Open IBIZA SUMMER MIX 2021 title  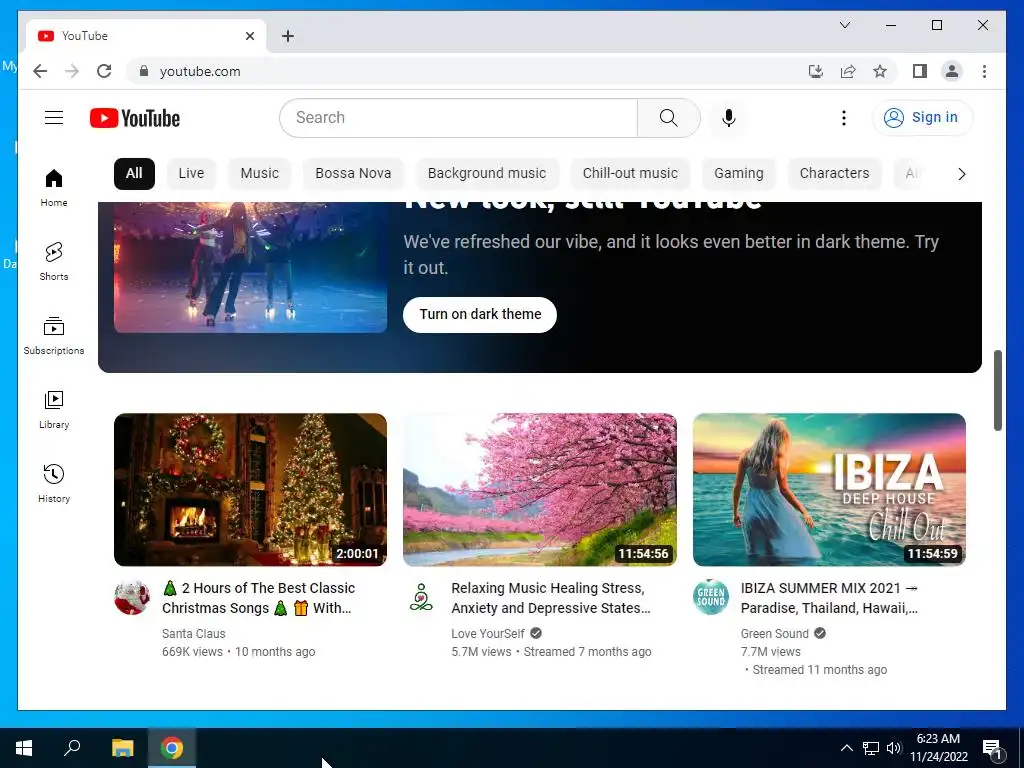[x=829, y=598]
